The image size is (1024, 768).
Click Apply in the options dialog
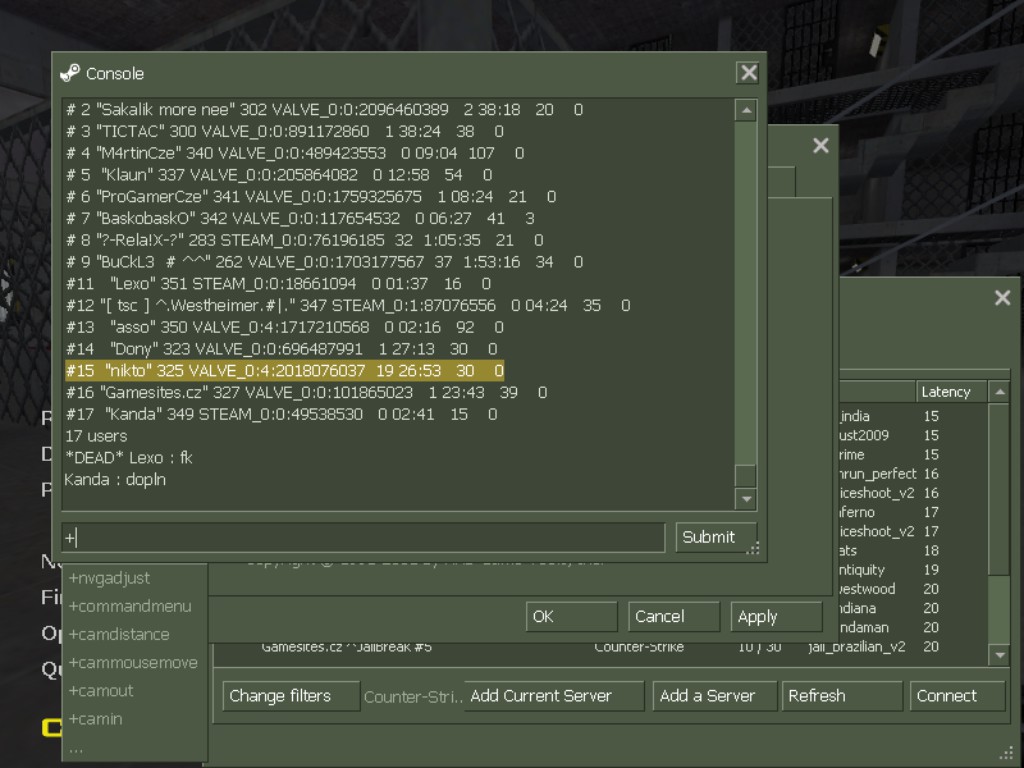pos(776,616)
